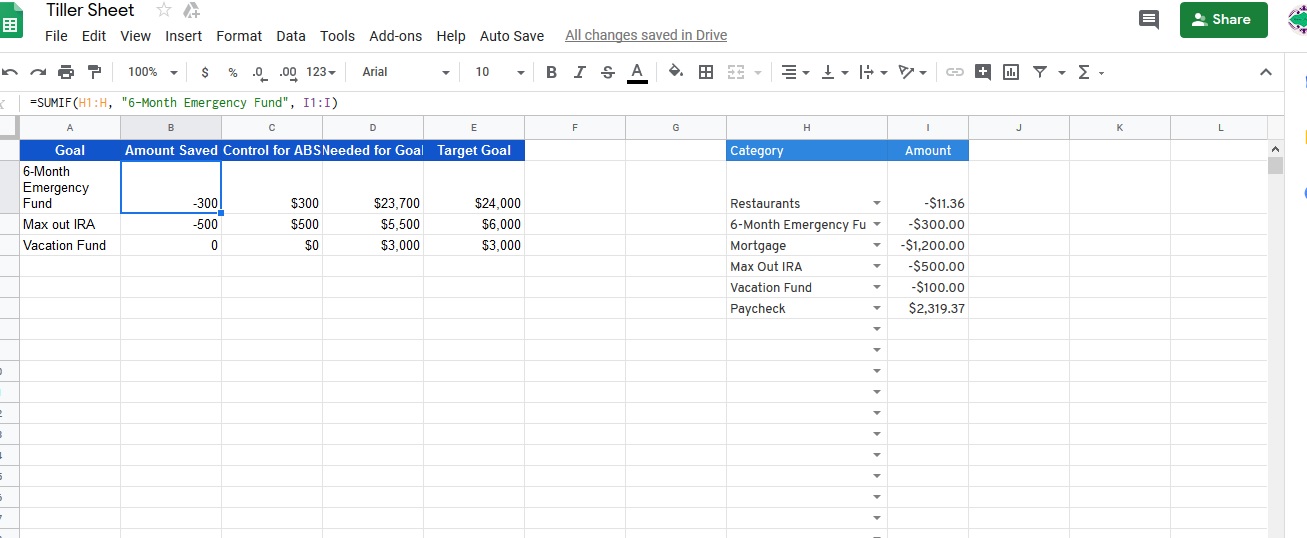Undo the last action

[x=11, y=72]
